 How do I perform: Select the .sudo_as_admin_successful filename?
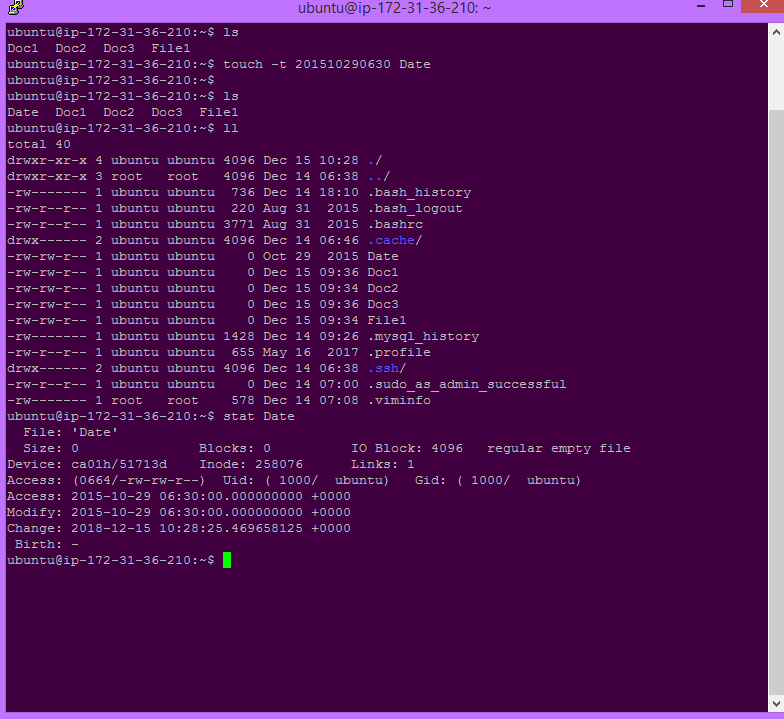click(x=467, y=384)
